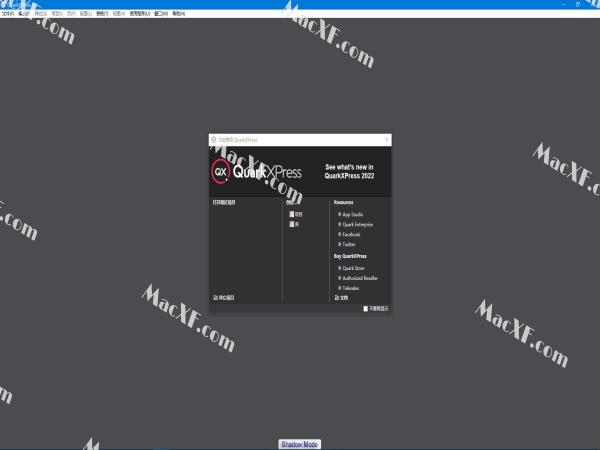
Task: Open the 文件 (File) menu
Action: 8,14
